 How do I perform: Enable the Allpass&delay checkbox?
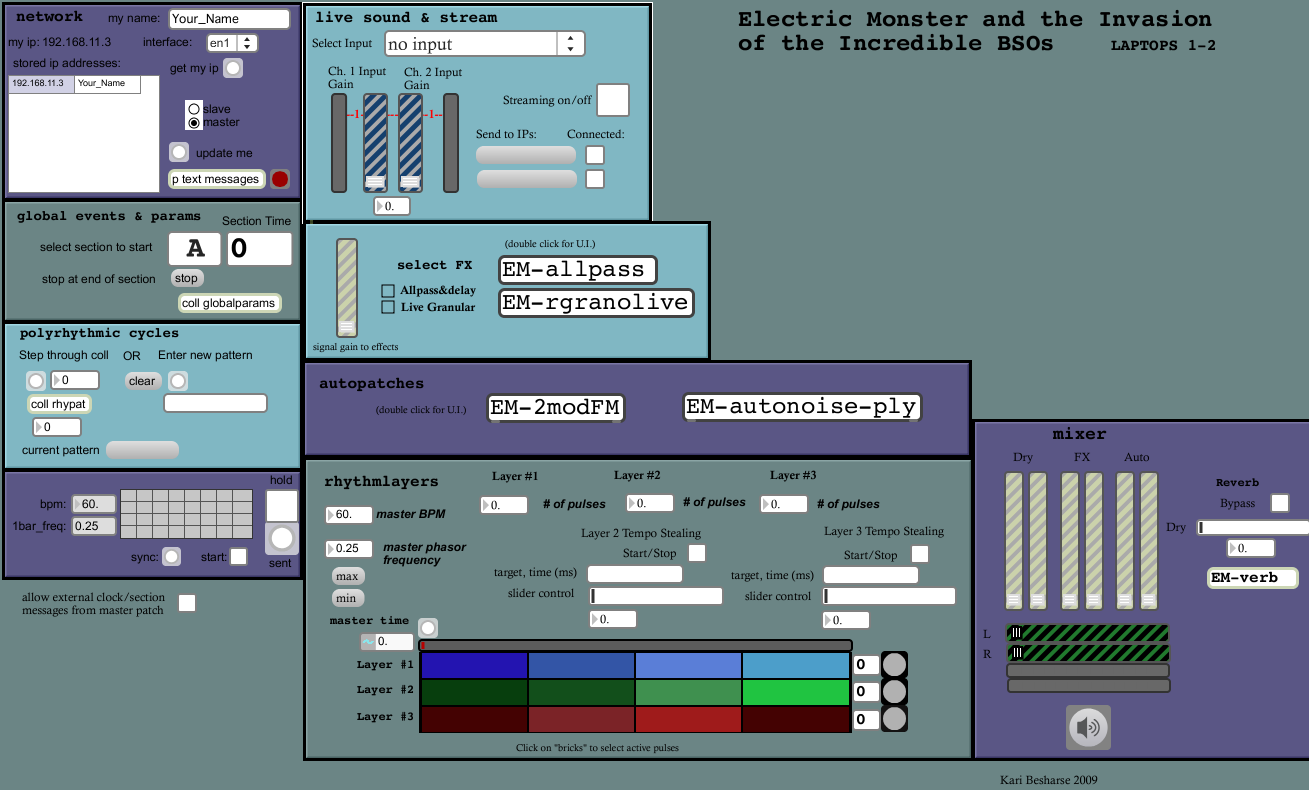(x=388, y=291)
